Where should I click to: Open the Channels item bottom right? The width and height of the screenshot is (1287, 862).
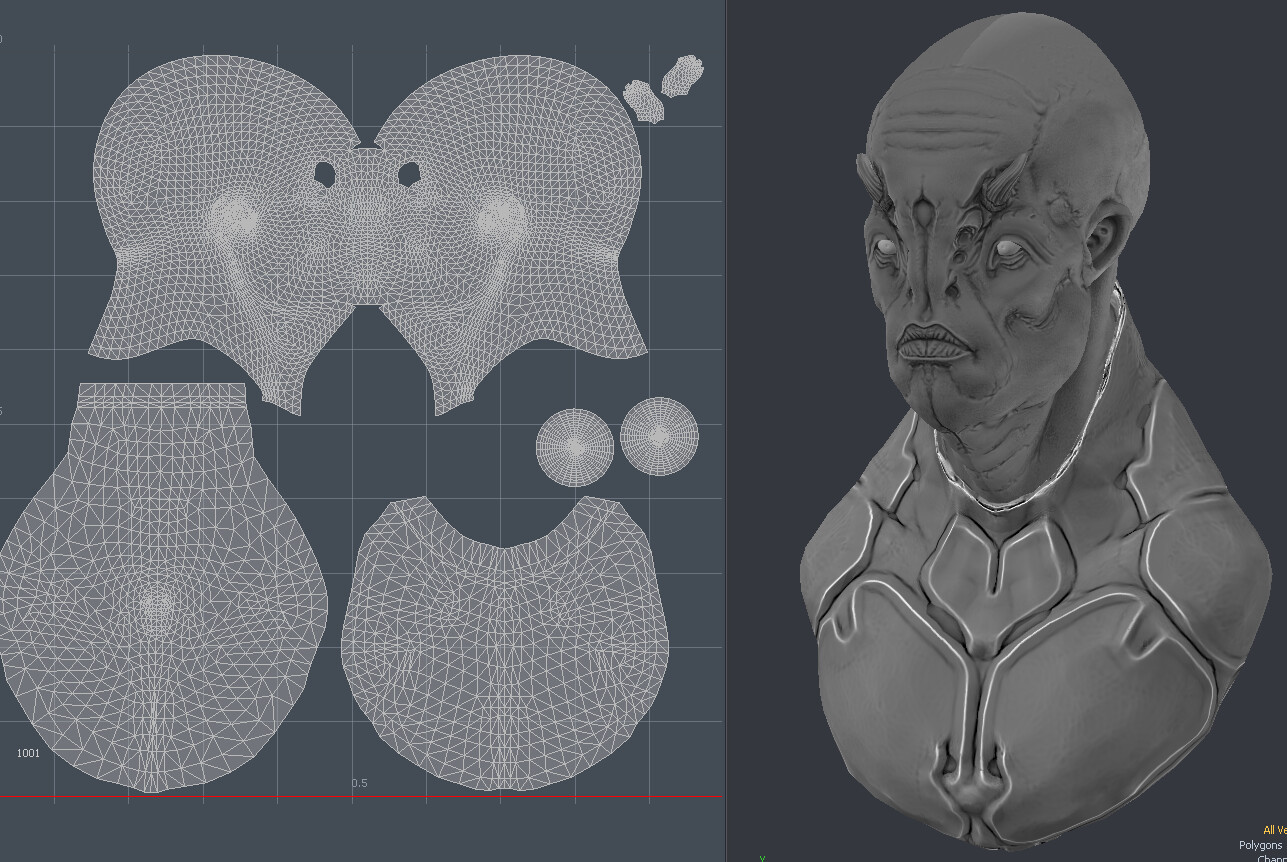click(x=1270, y=858)
